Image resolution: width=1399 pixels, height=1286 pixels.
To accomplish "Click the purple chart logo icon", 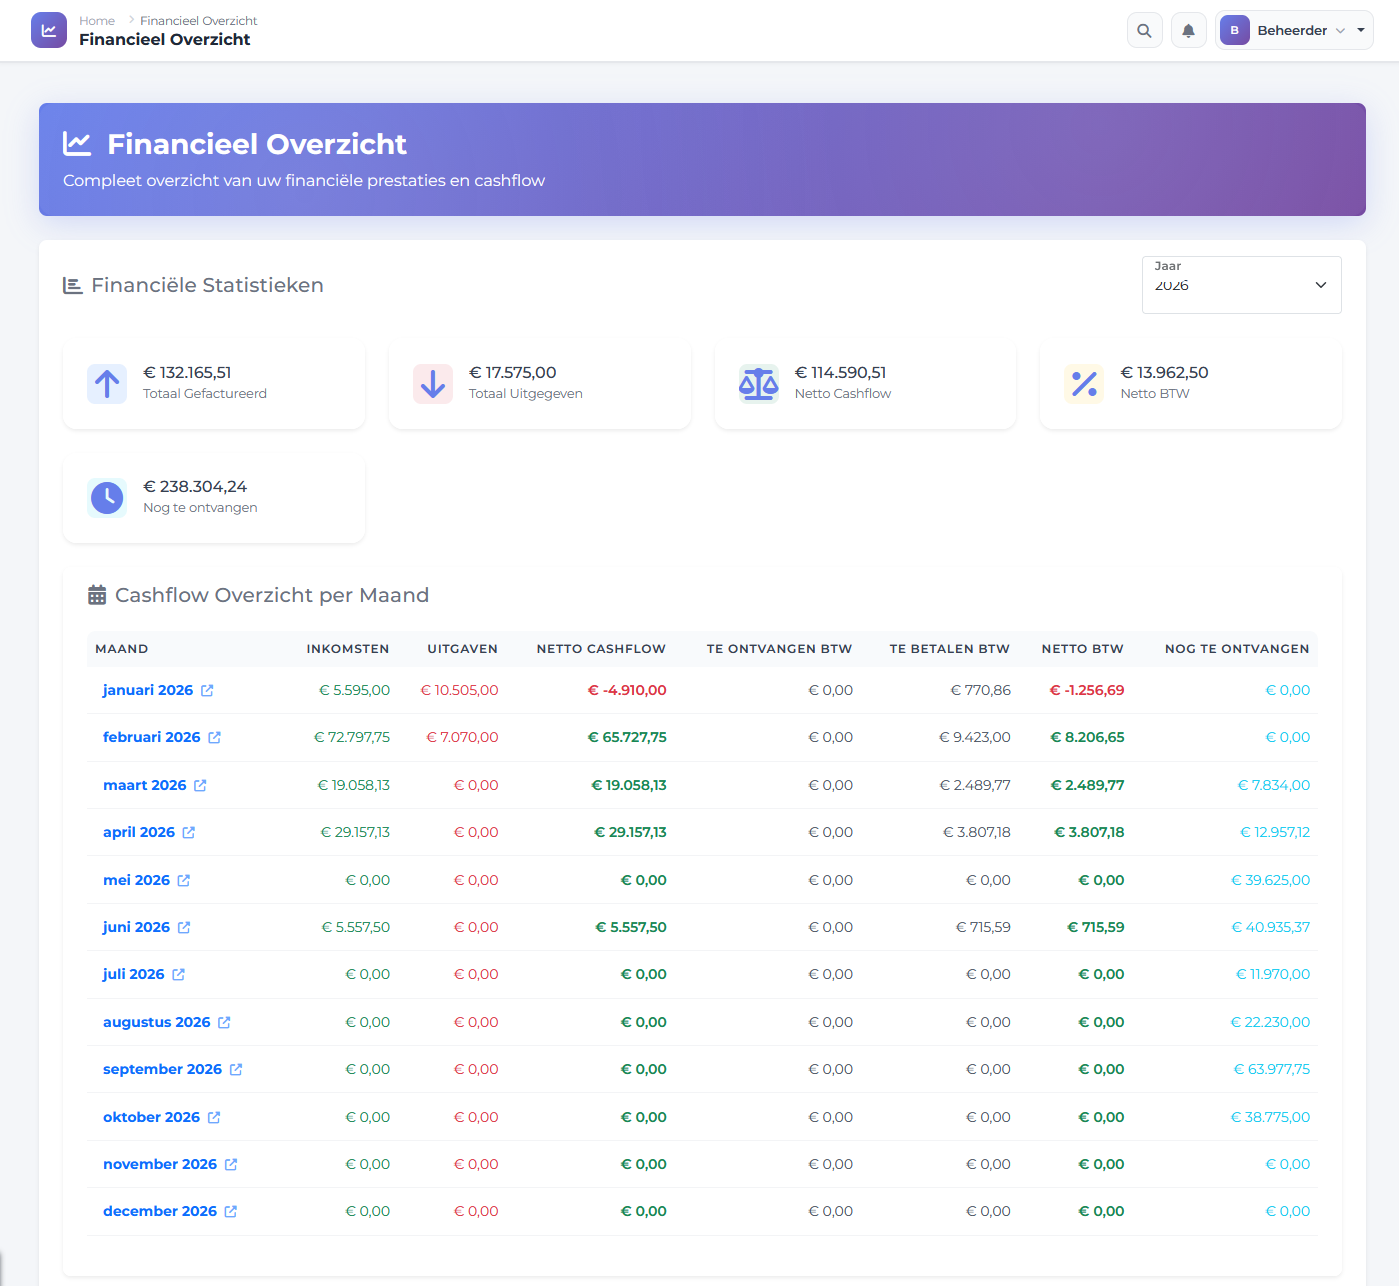I will [49, 30].
